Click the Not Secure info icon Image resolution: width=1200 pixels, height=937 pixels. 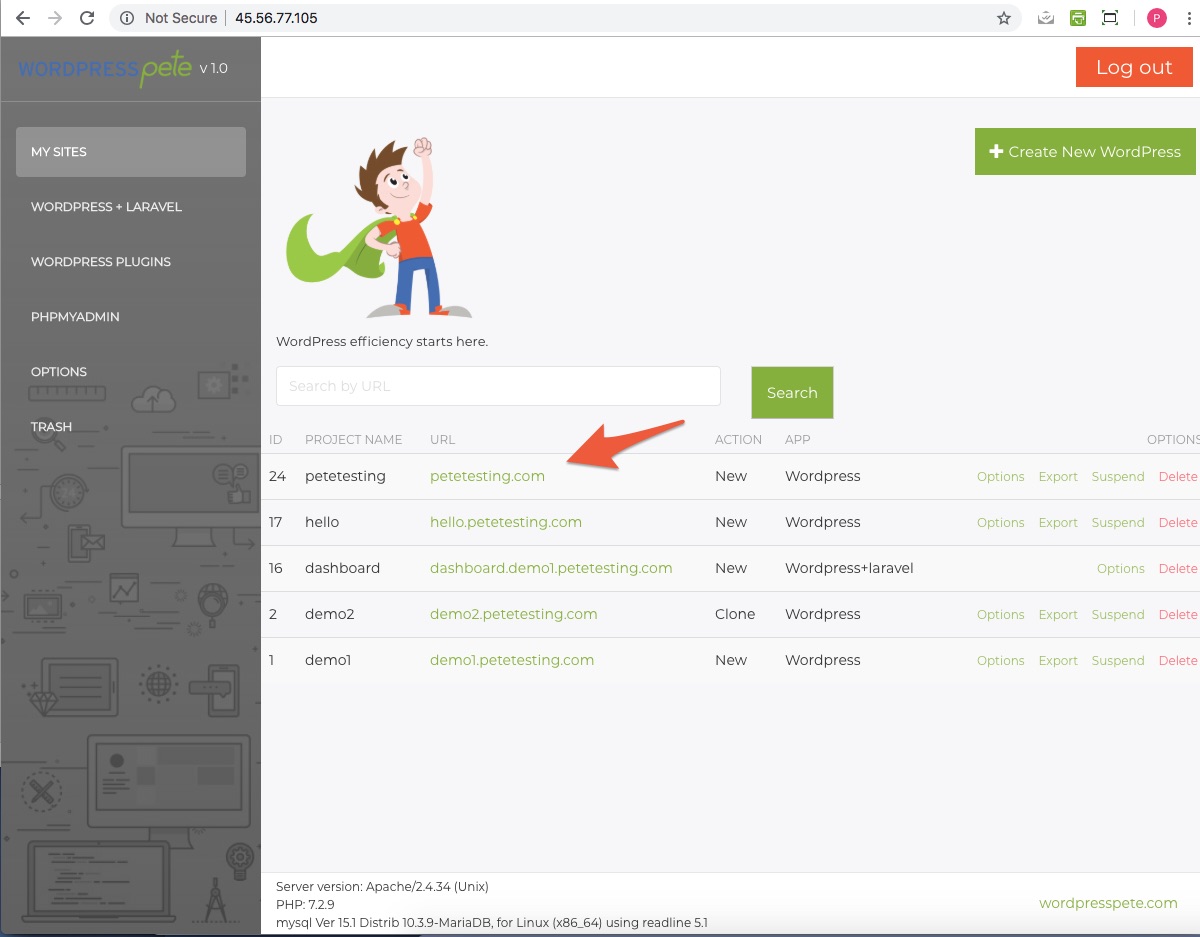tap(127, 18)
